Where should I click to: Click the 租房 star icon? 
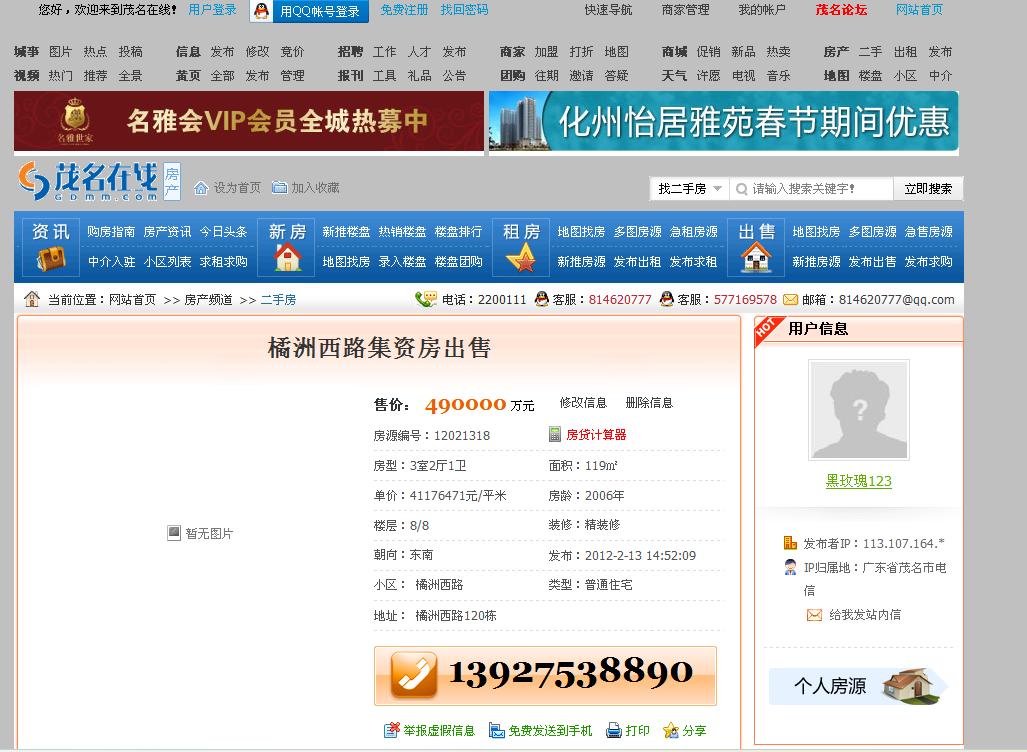point(521,259)
